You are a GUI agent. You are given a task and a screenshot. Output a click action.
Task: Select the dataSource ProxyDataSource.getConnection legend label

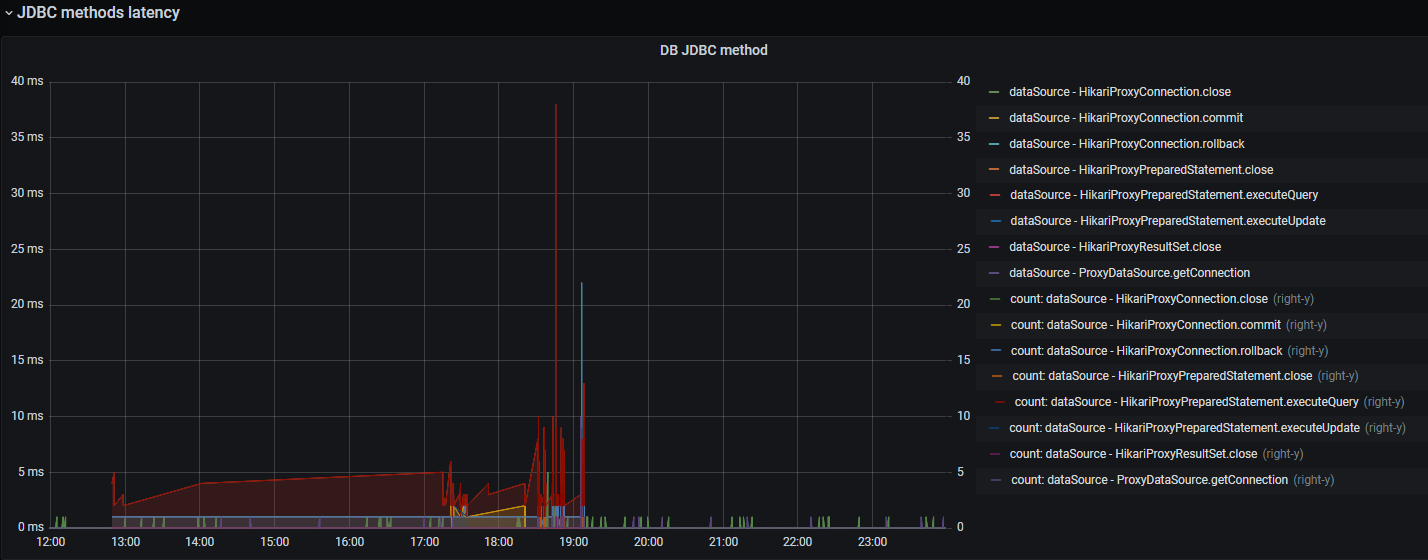click(x=1129, y=273)
